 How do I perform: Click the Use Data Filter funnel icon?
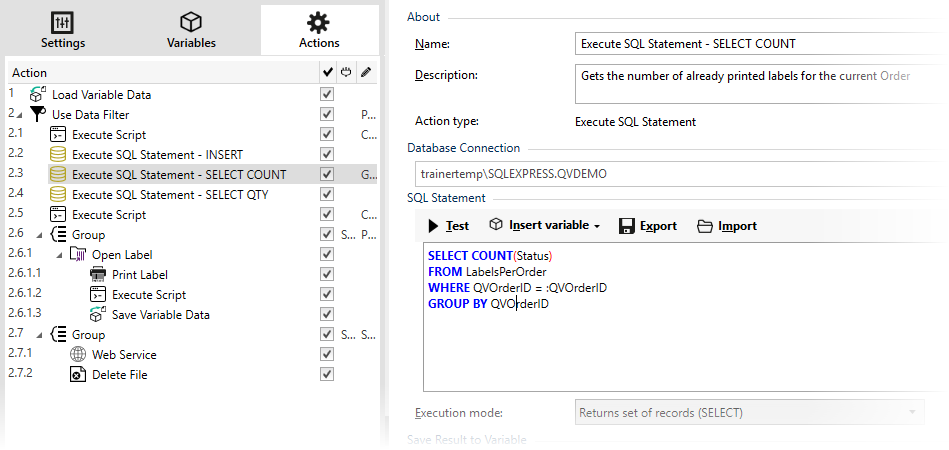click(x=38, y=115)
